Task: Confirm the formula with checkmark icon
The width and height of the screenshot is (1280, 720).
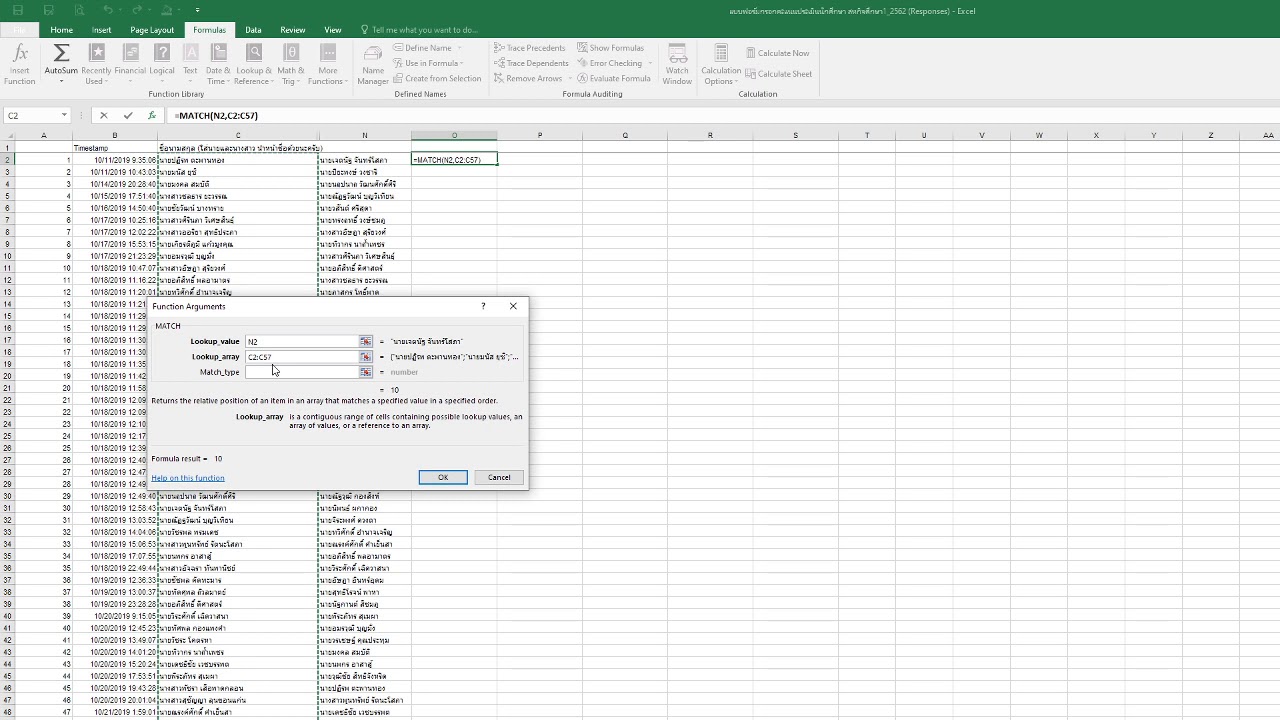Action: tap(128, 115)
